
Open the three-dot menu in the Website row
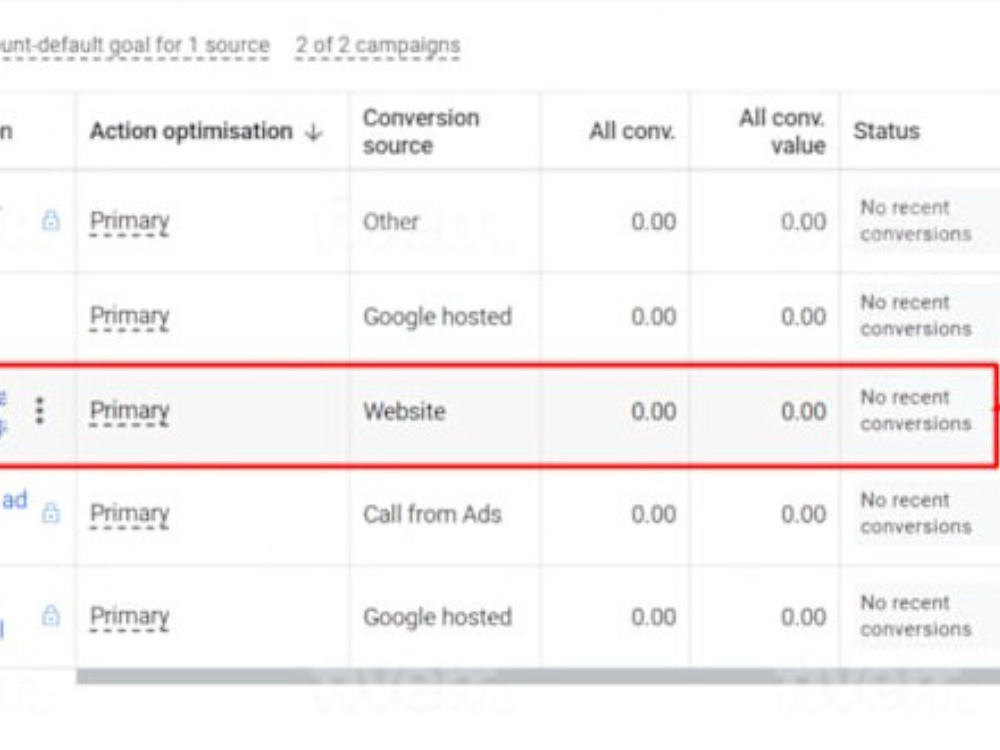[40, 411]
